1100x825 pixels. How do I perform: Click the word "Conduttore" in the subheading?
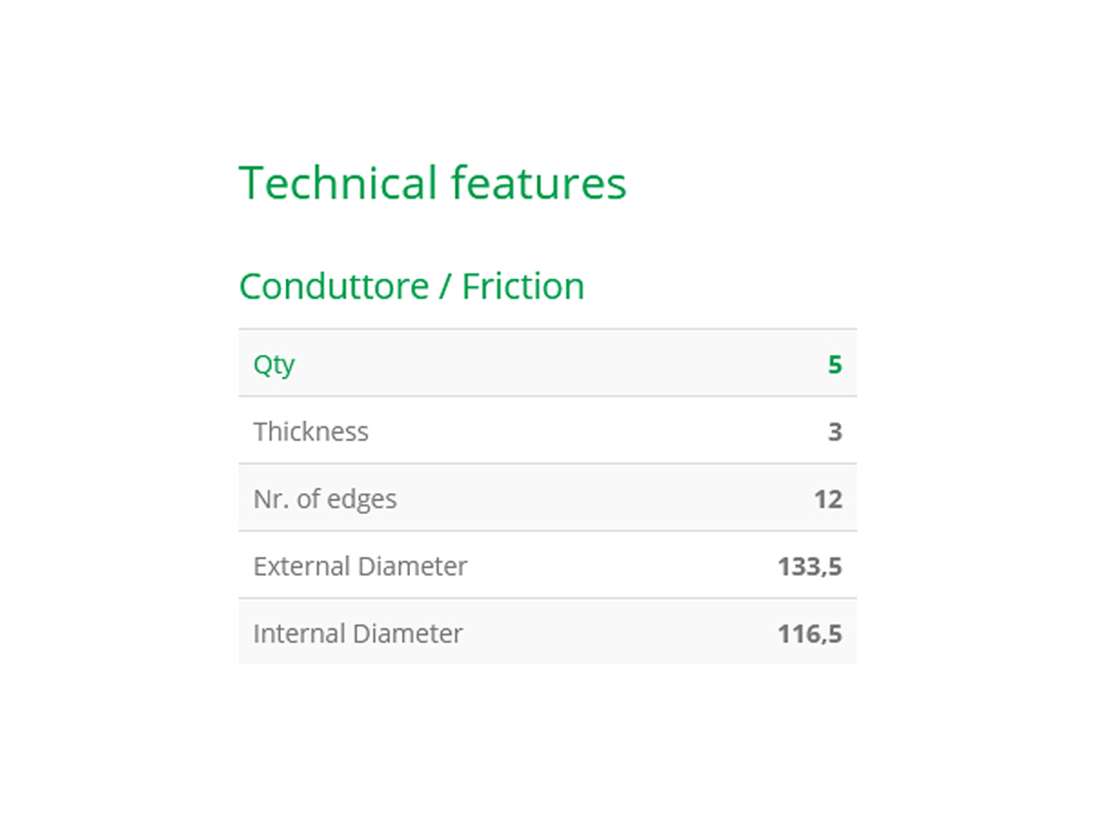pos(333,287)
